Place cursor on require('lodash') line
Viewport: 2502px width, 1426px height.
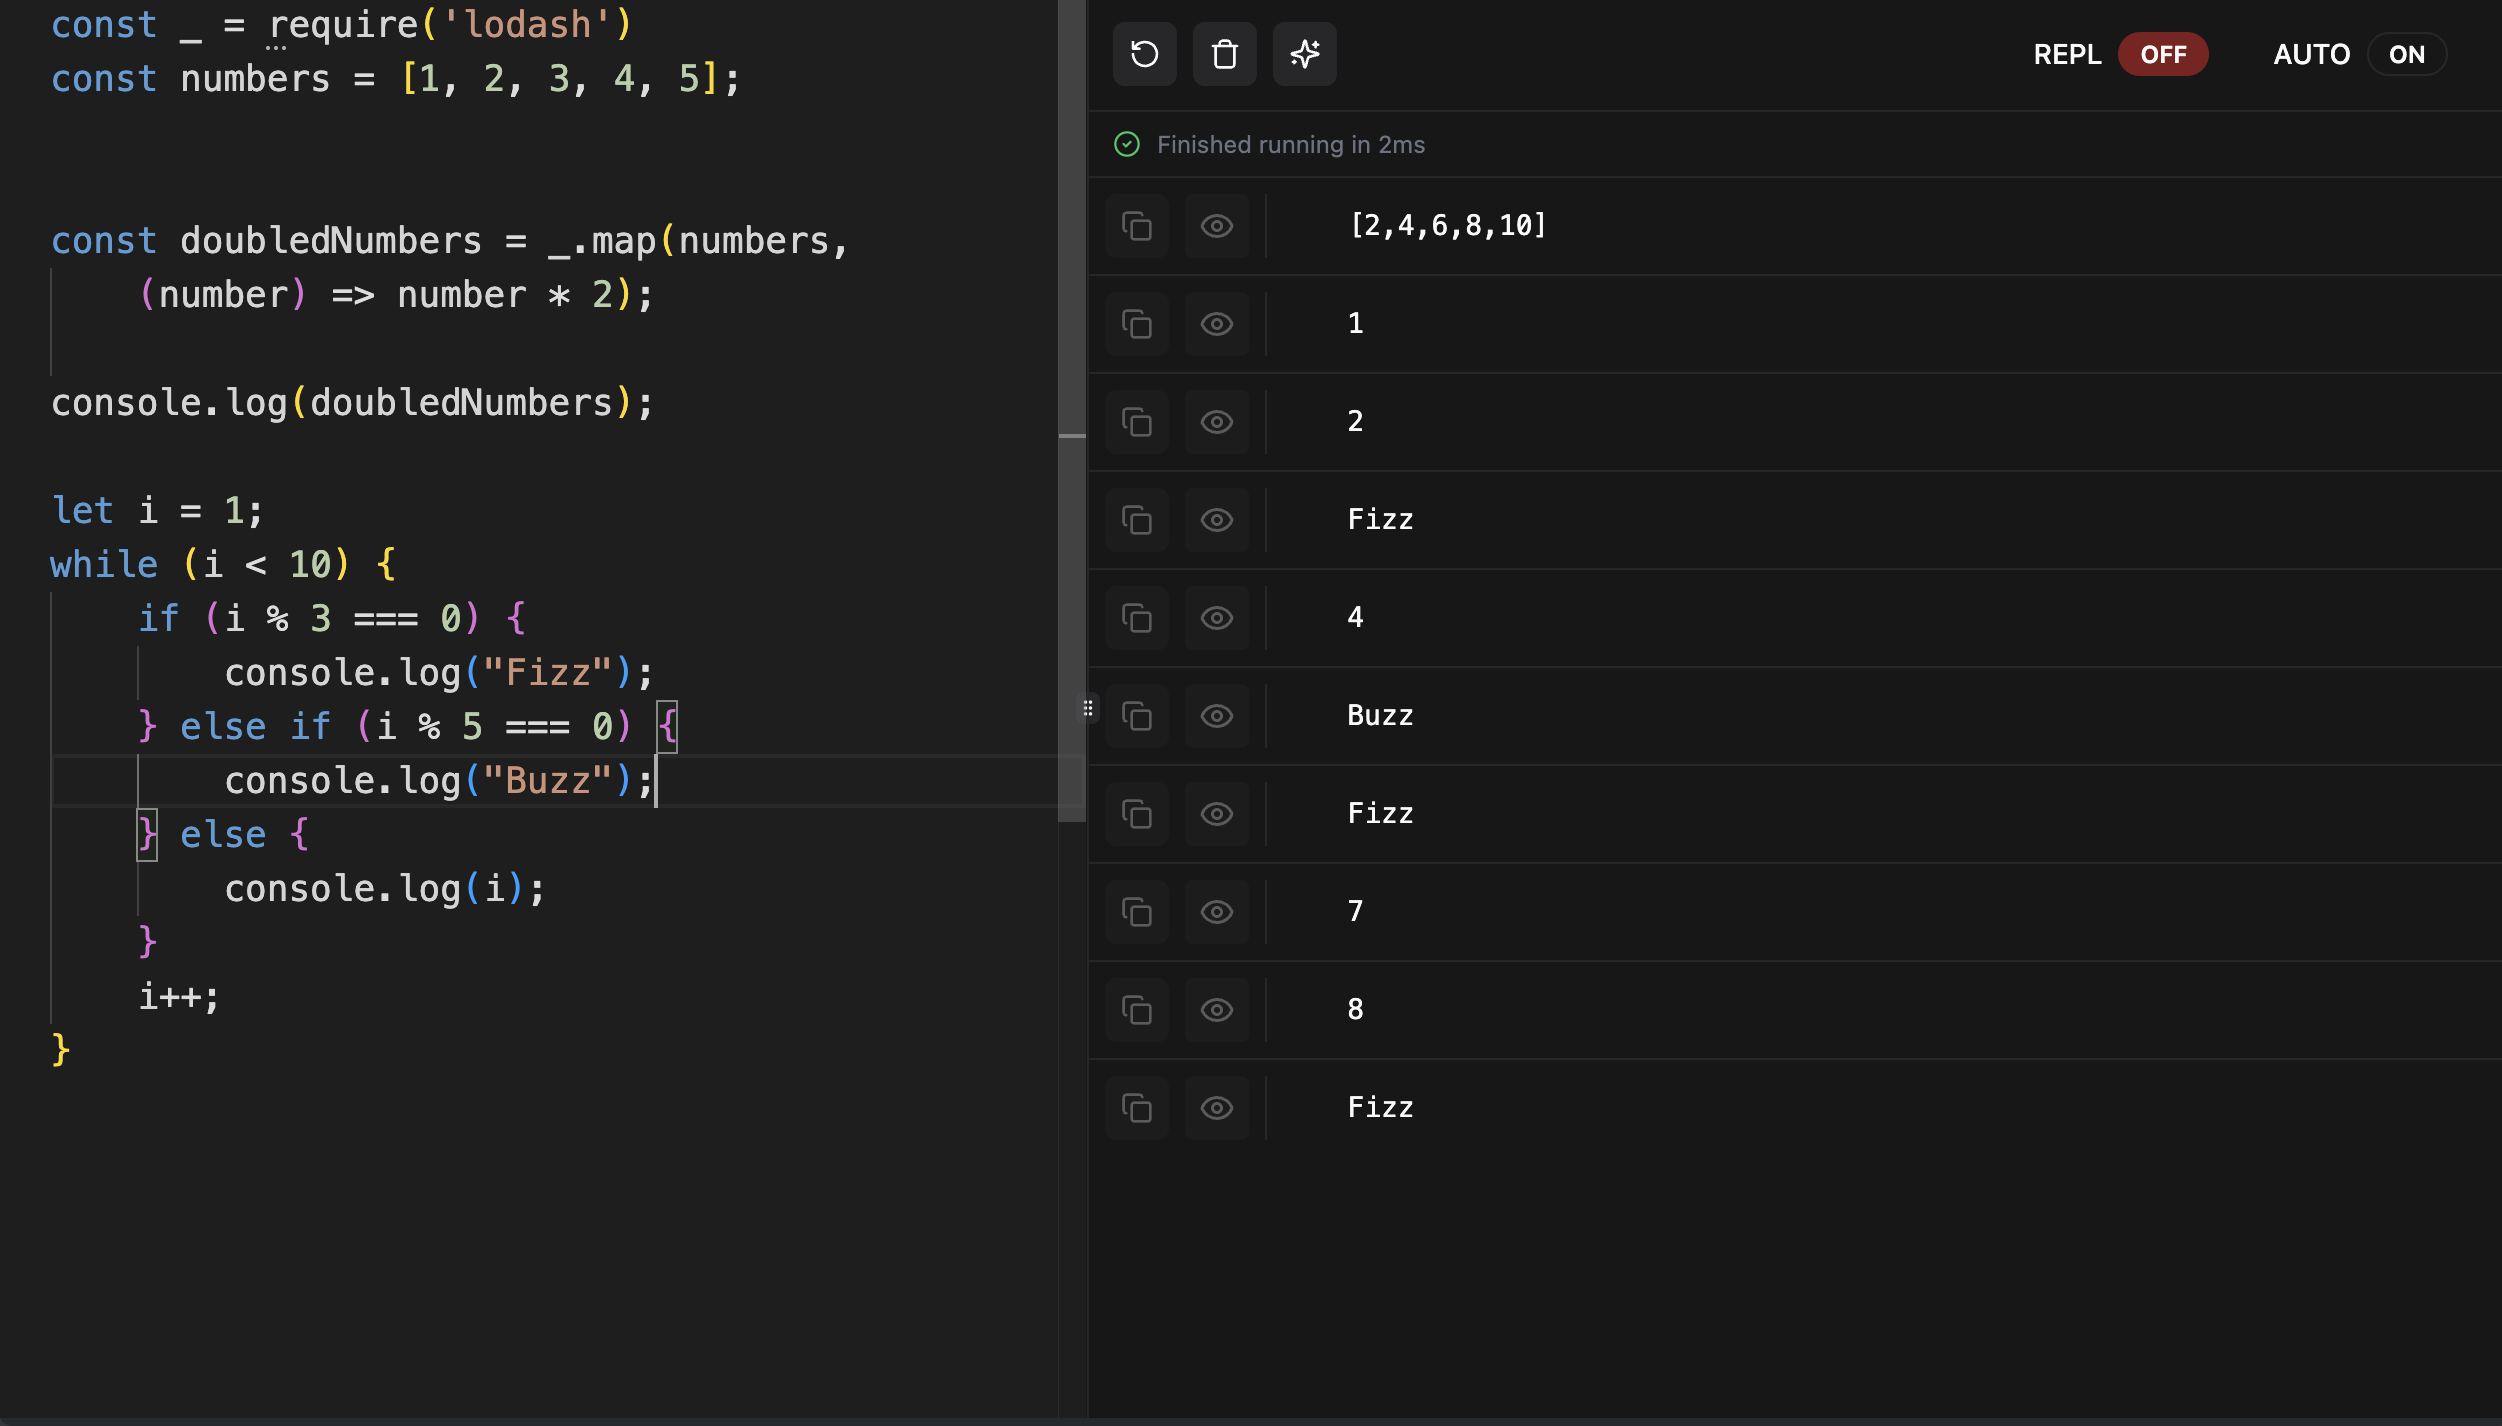tap(342, 24)
